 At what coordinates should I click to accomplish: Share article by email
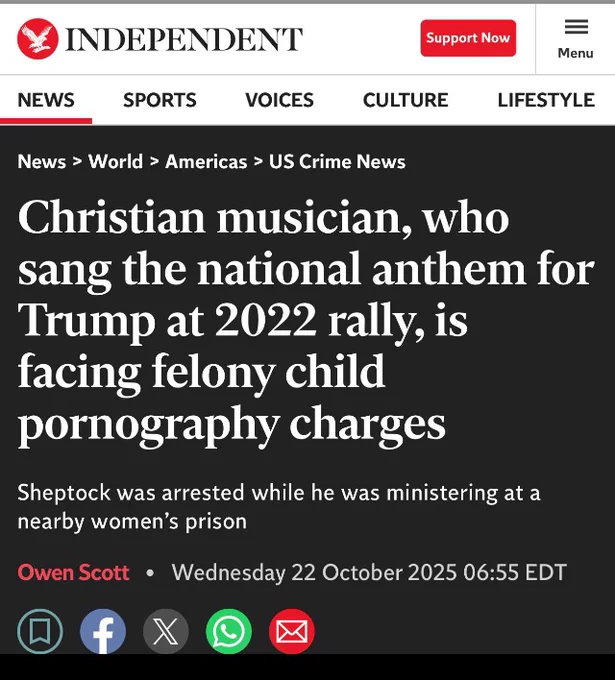click(x=291, y=631)
